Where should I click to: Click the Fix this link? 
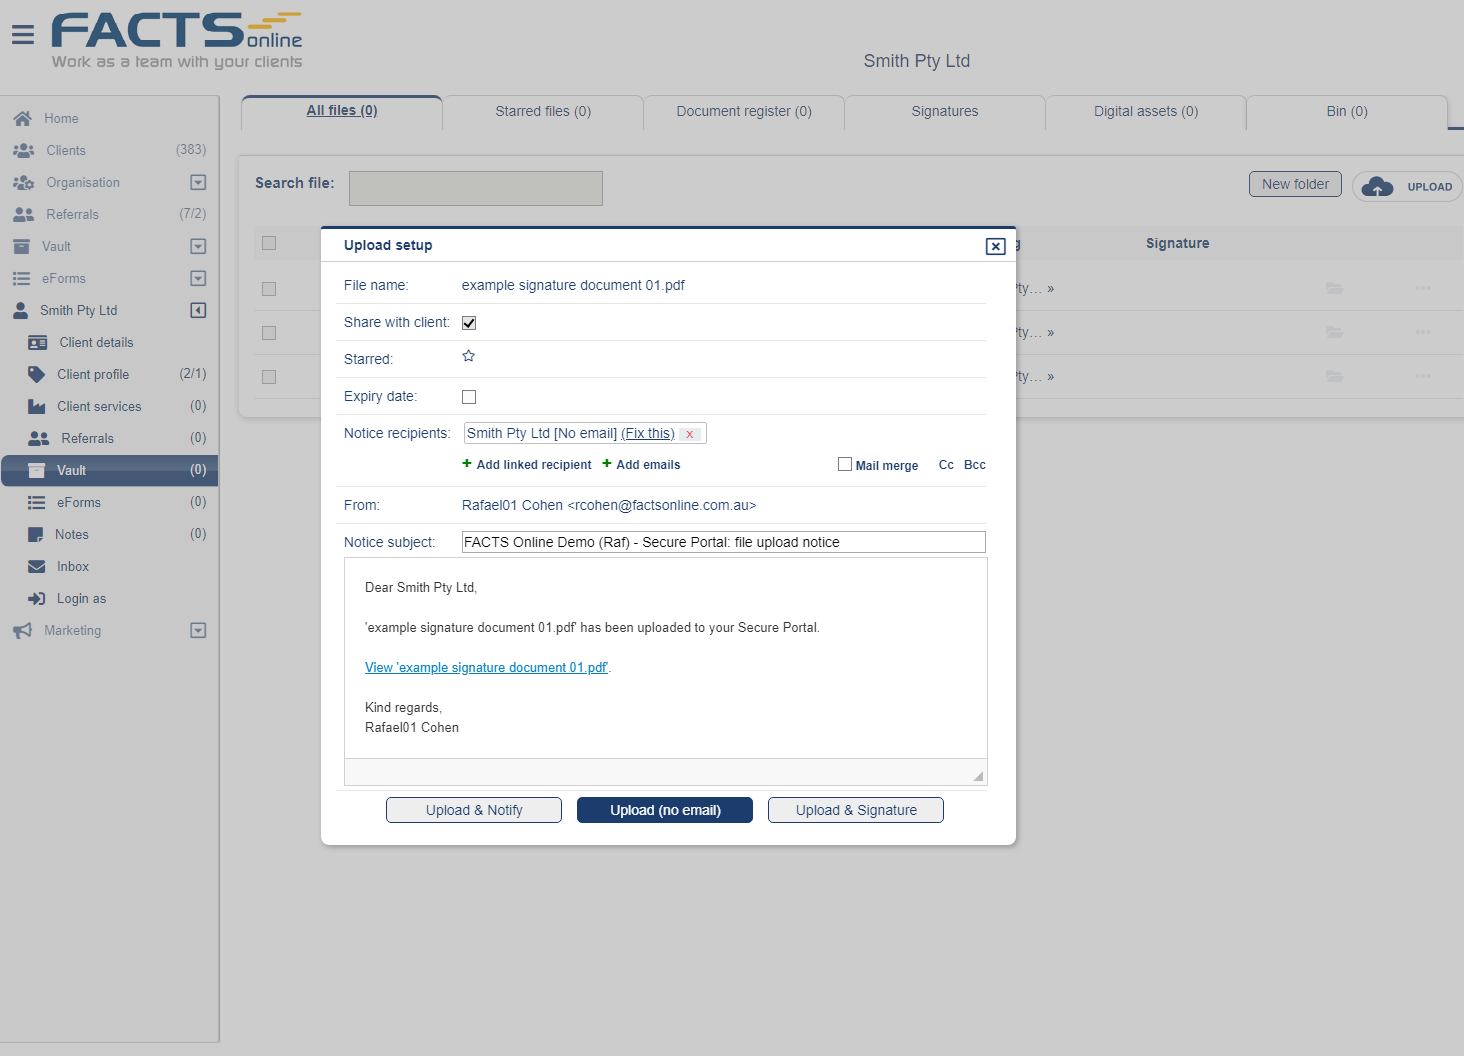click(647, 434)
